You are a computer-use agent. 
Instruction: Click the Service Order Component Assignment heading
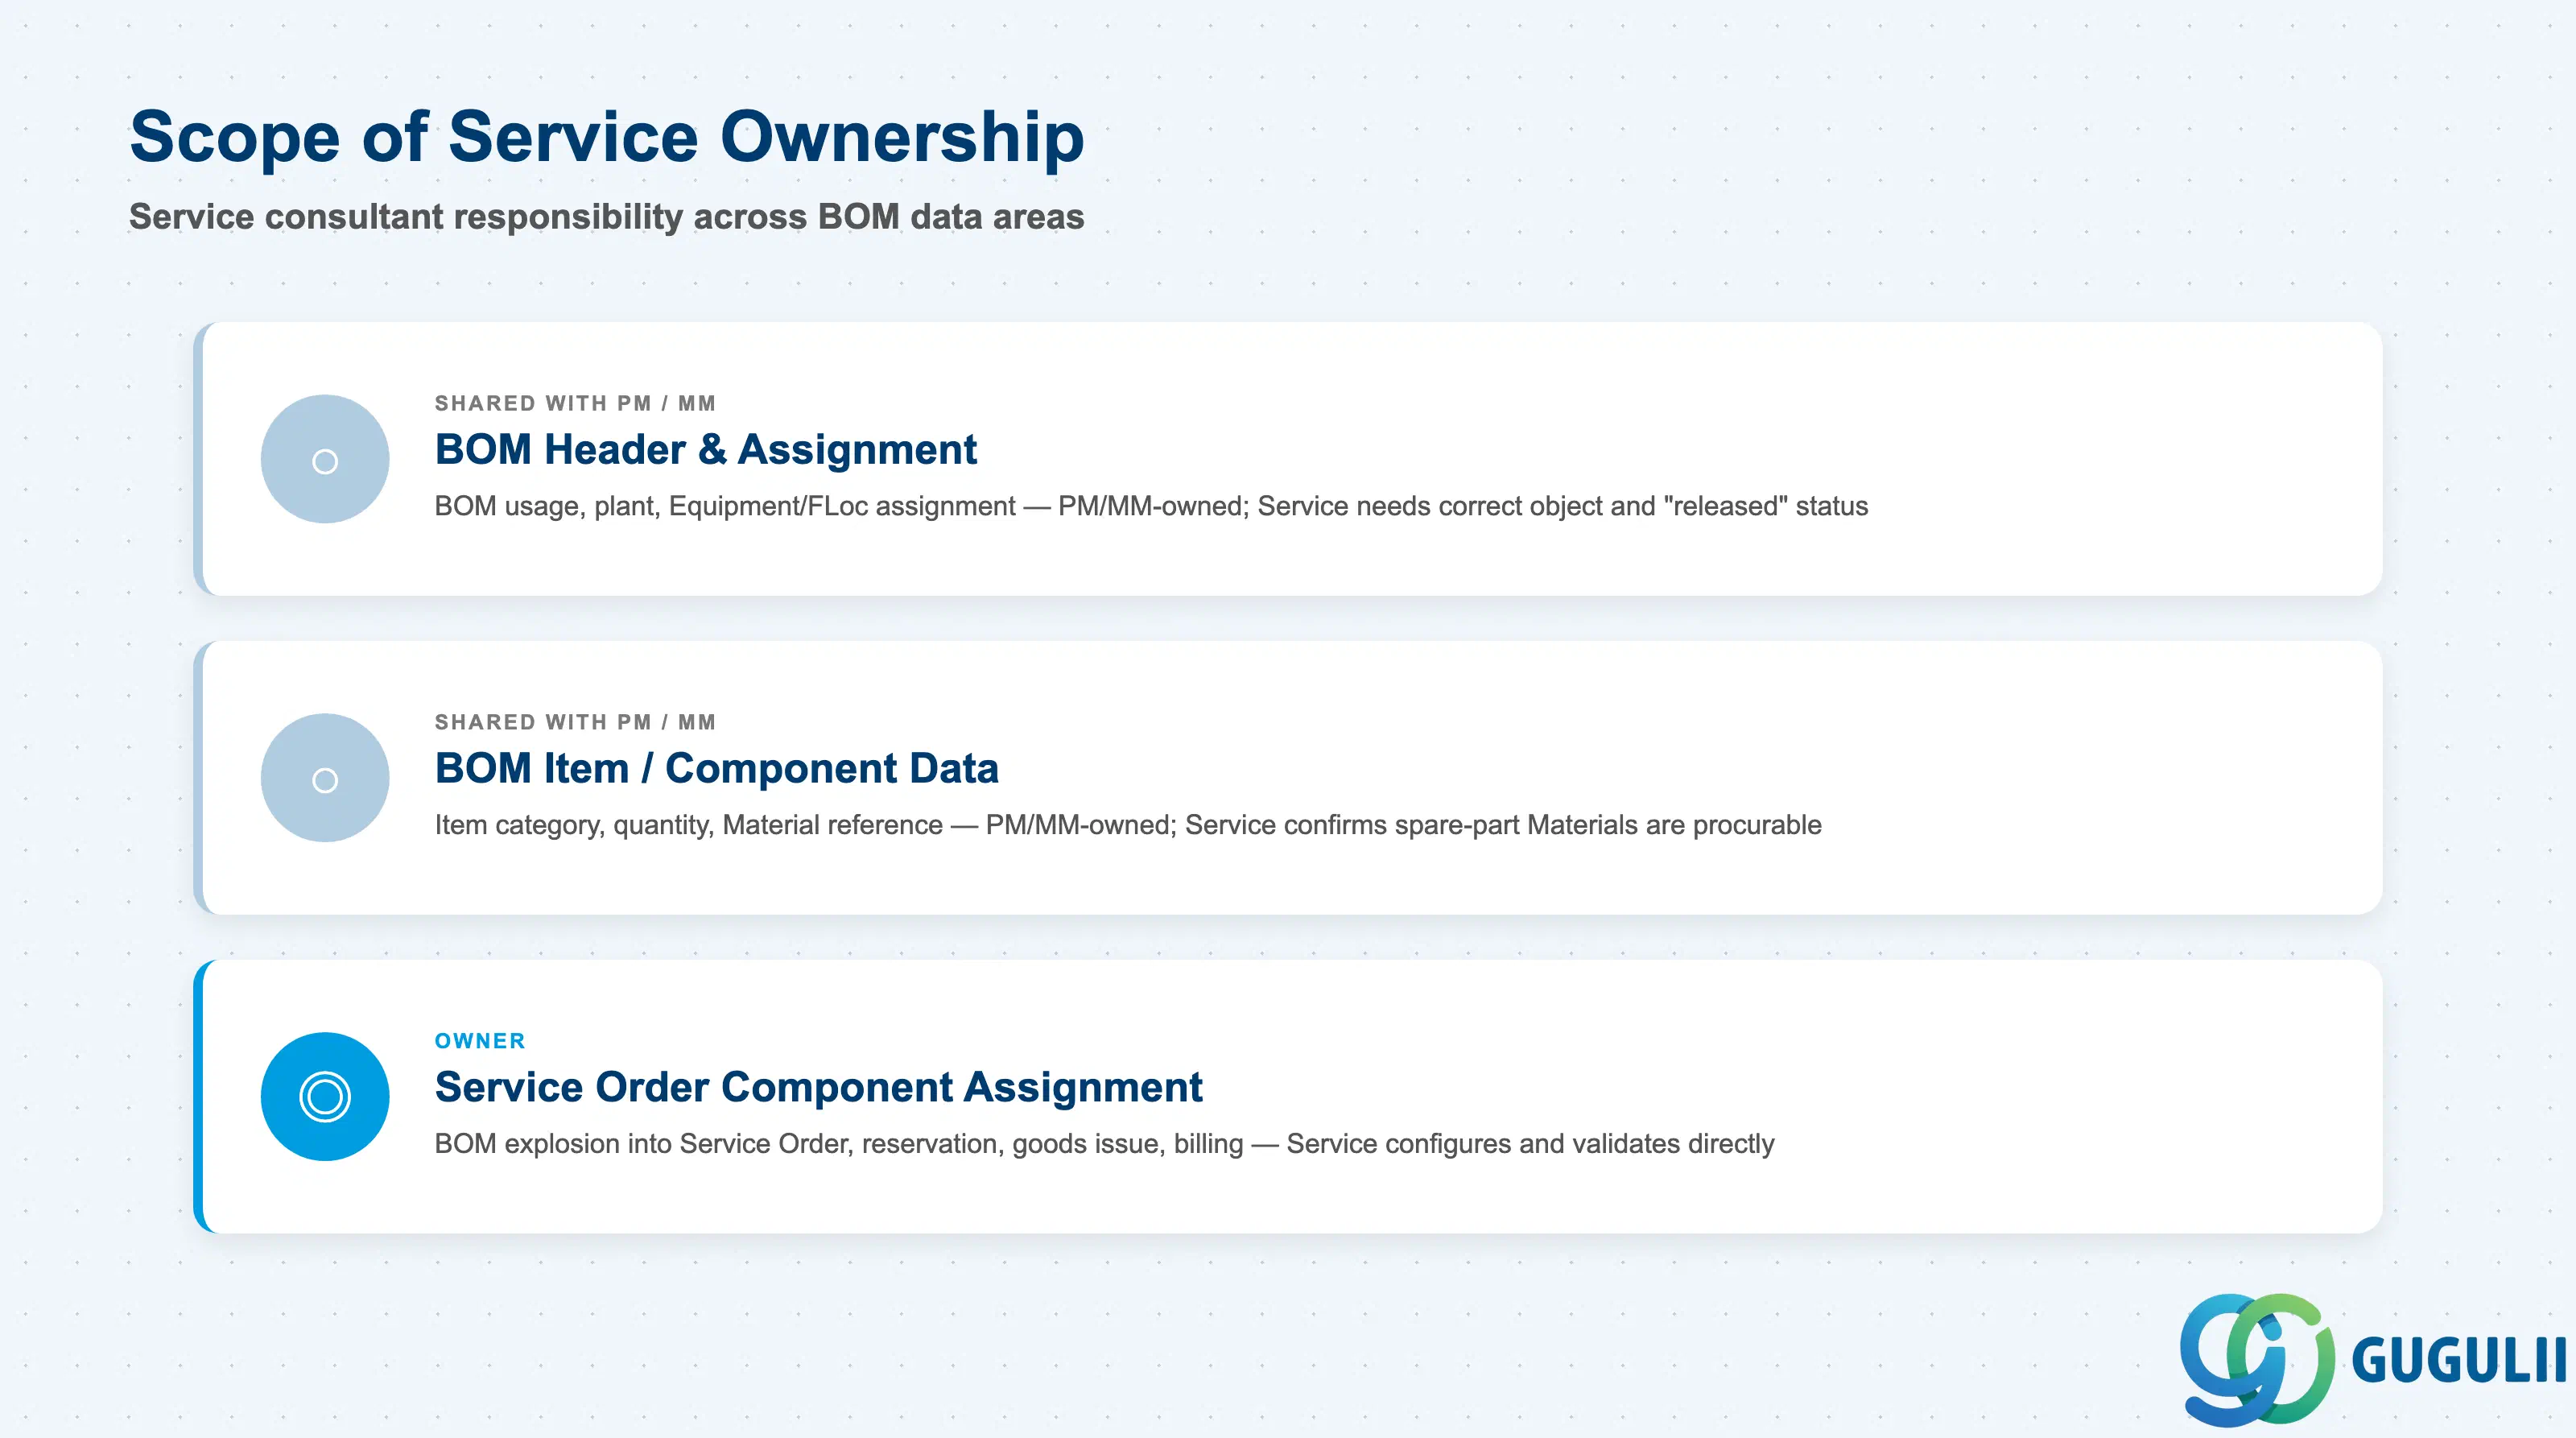[x=819, y=1088]
